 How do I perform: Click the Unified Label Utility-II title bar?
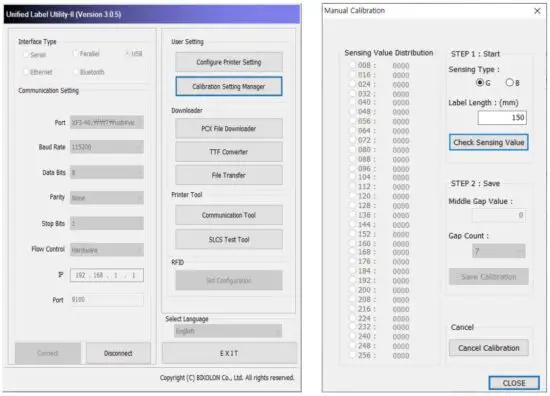pyautogui.click(x=152, y=14)
